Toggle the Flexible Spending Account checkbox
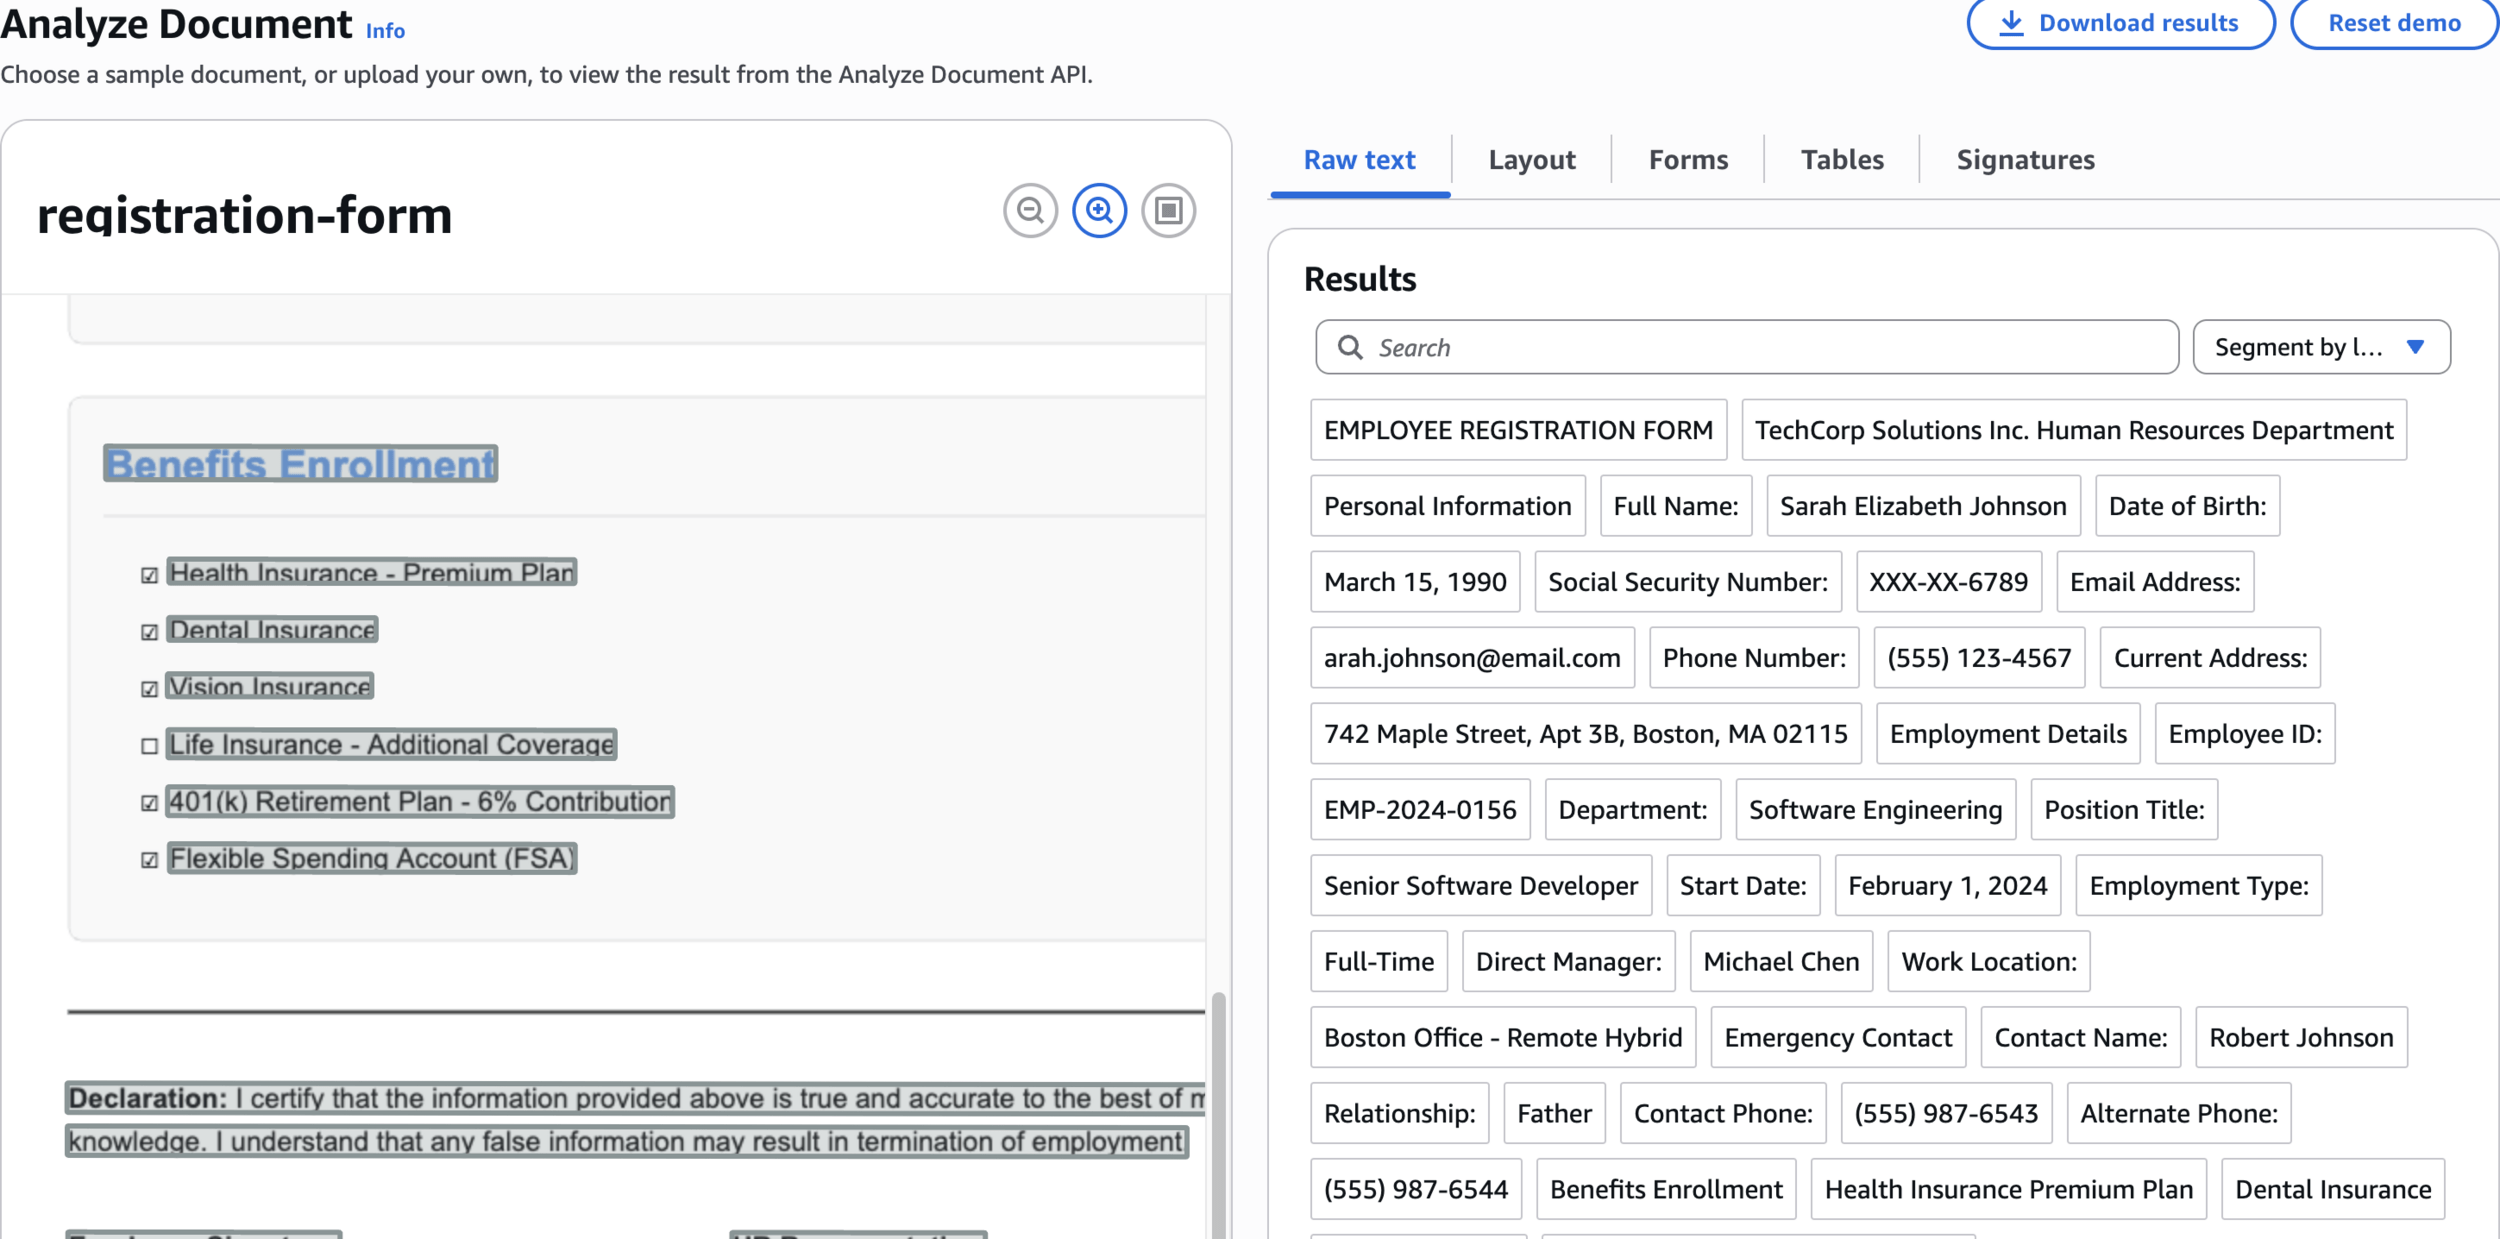This screenshot has width=2500, height=1239. [149, 860]
